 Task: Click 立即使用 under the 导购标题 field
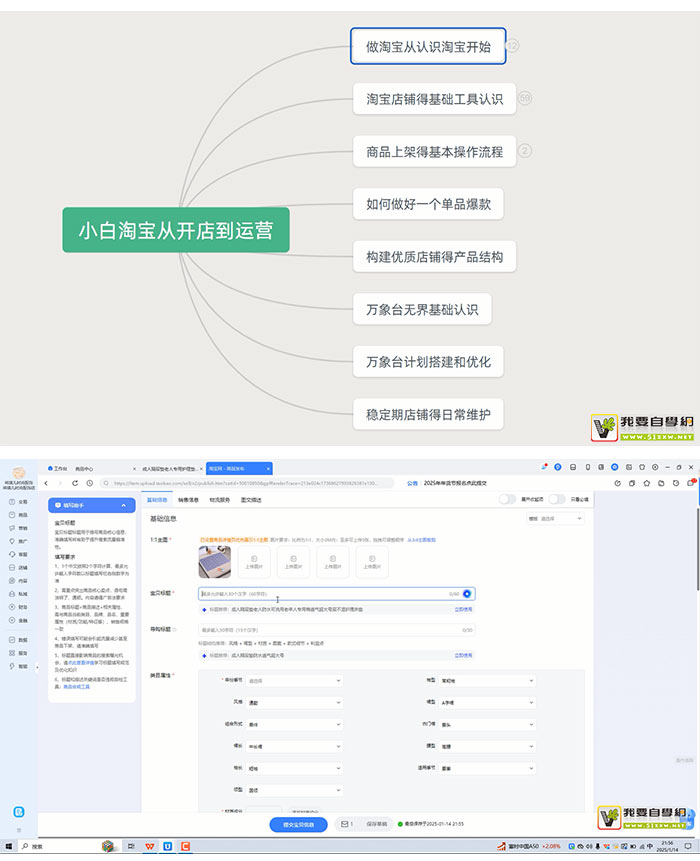[463, 656]
